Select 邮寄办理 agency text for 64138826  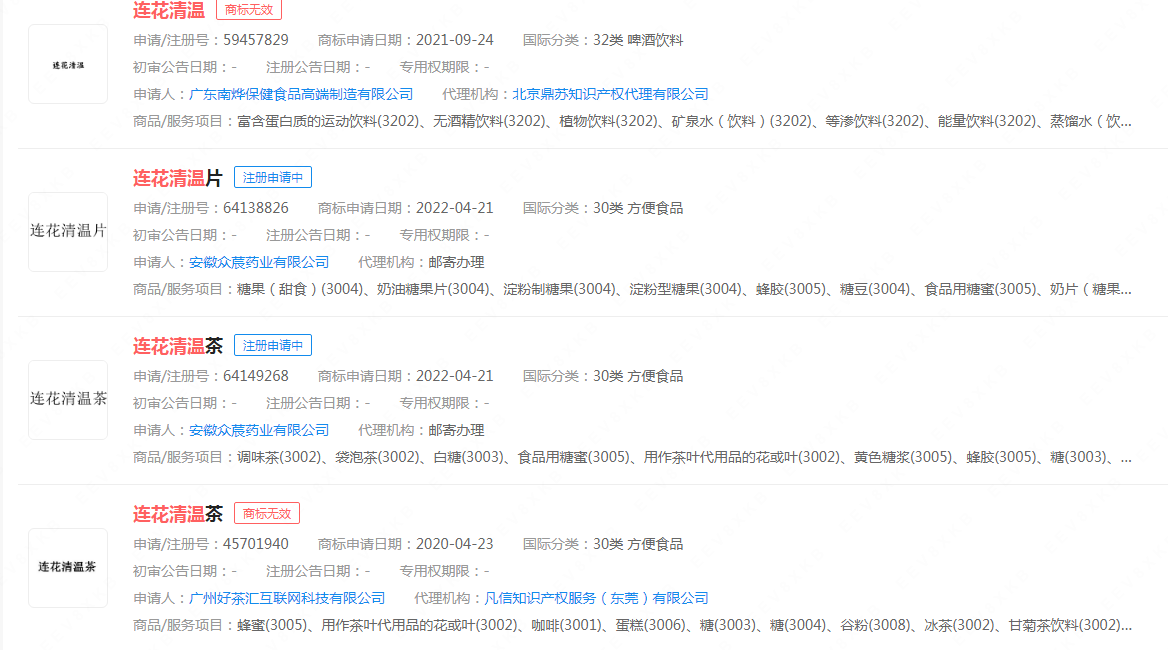(x=456, y=262)
